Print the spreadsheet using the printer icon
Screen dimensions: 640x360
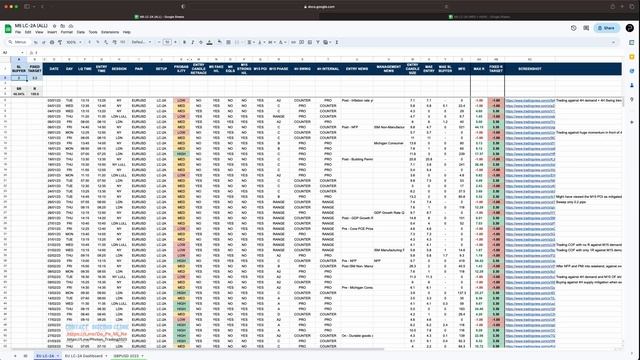[52, 42]
